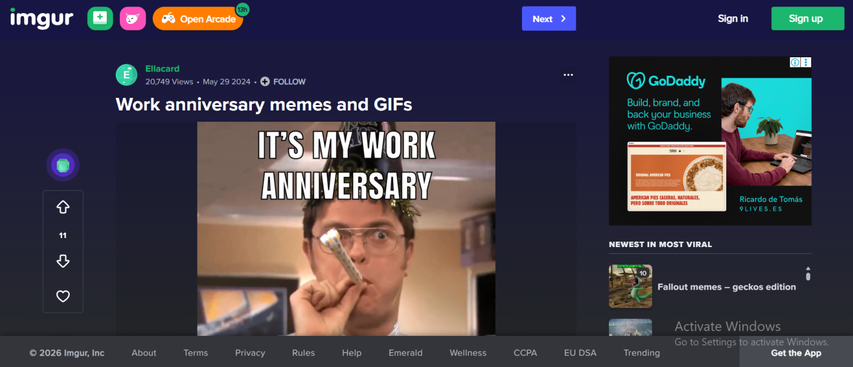This screenshot has height=367, width=853.
Task: Click the May 29 2024 date
Action: [x=226, y=82]
